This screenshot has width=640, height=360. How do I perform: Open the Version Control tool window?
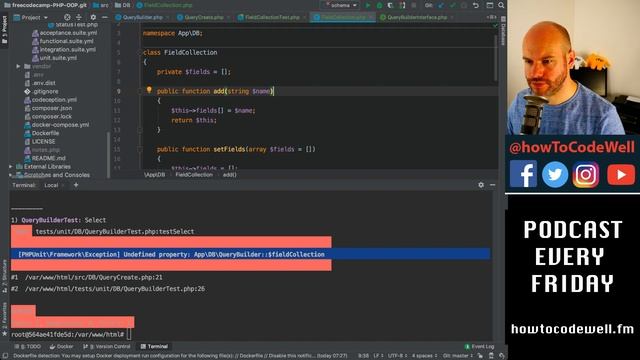[107, 347]
